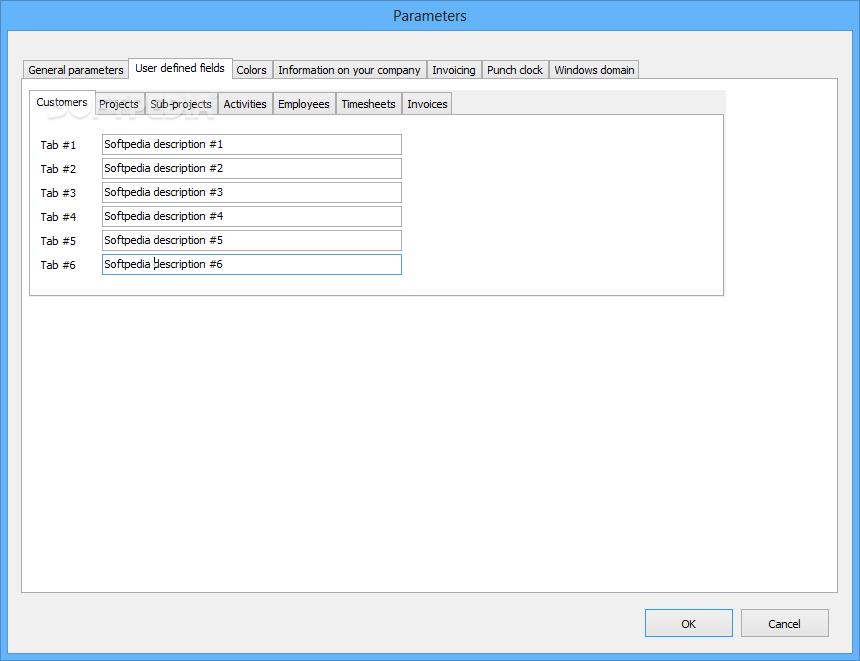Go to the Invoices sub-tab
This screenshot has height=661, width=860.
coord(427,104)
